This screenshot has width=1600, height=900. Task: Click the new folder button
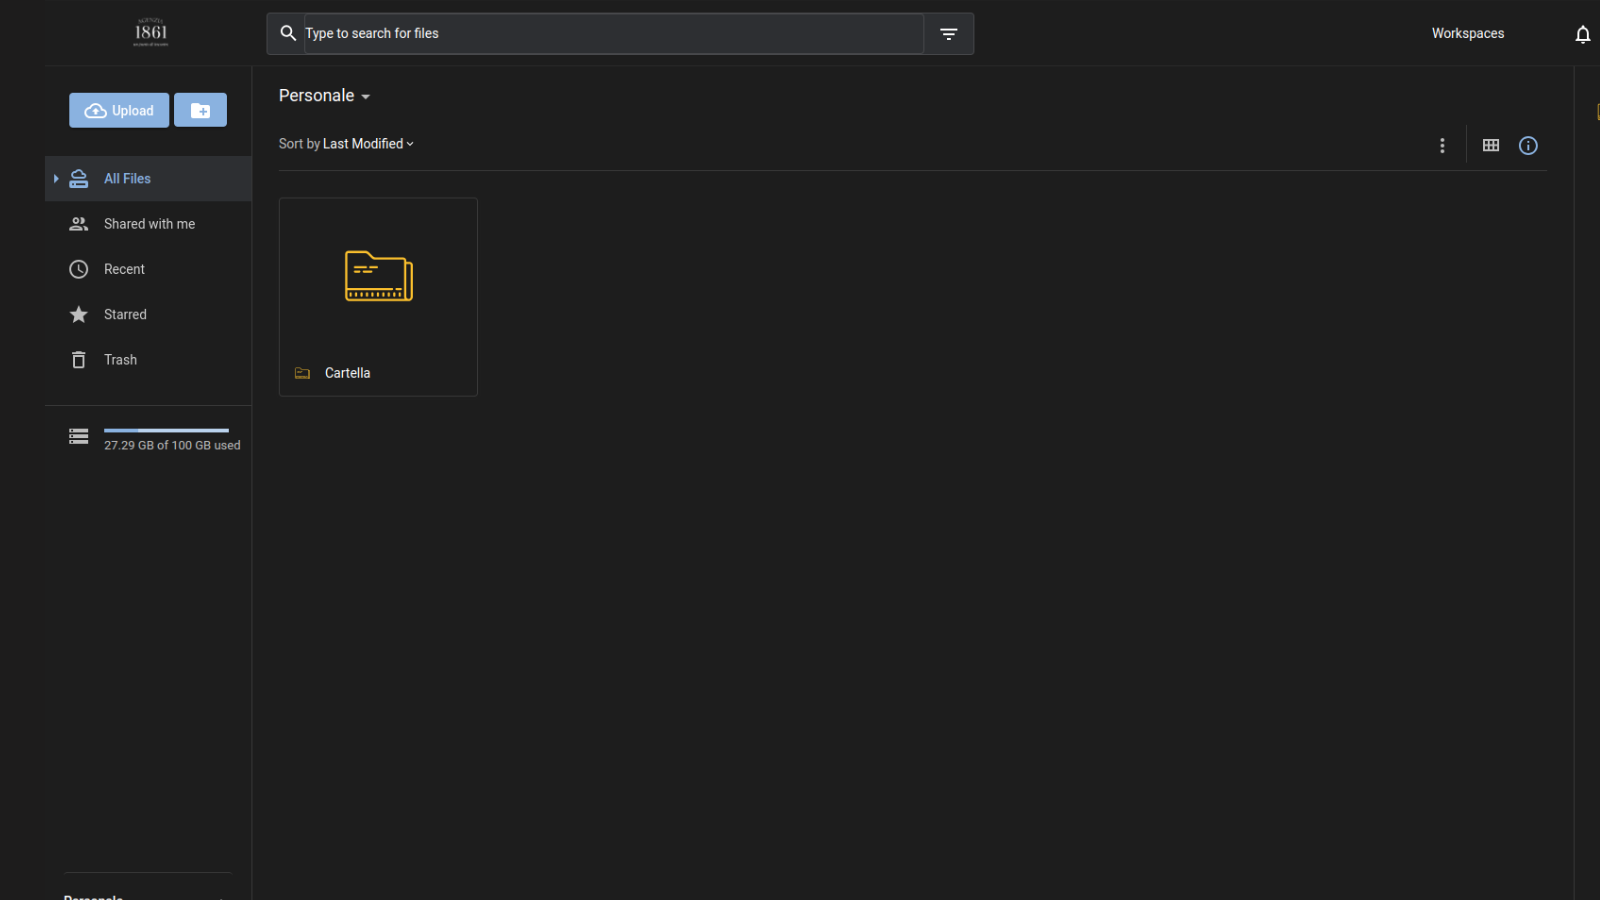tap(200, 110)
